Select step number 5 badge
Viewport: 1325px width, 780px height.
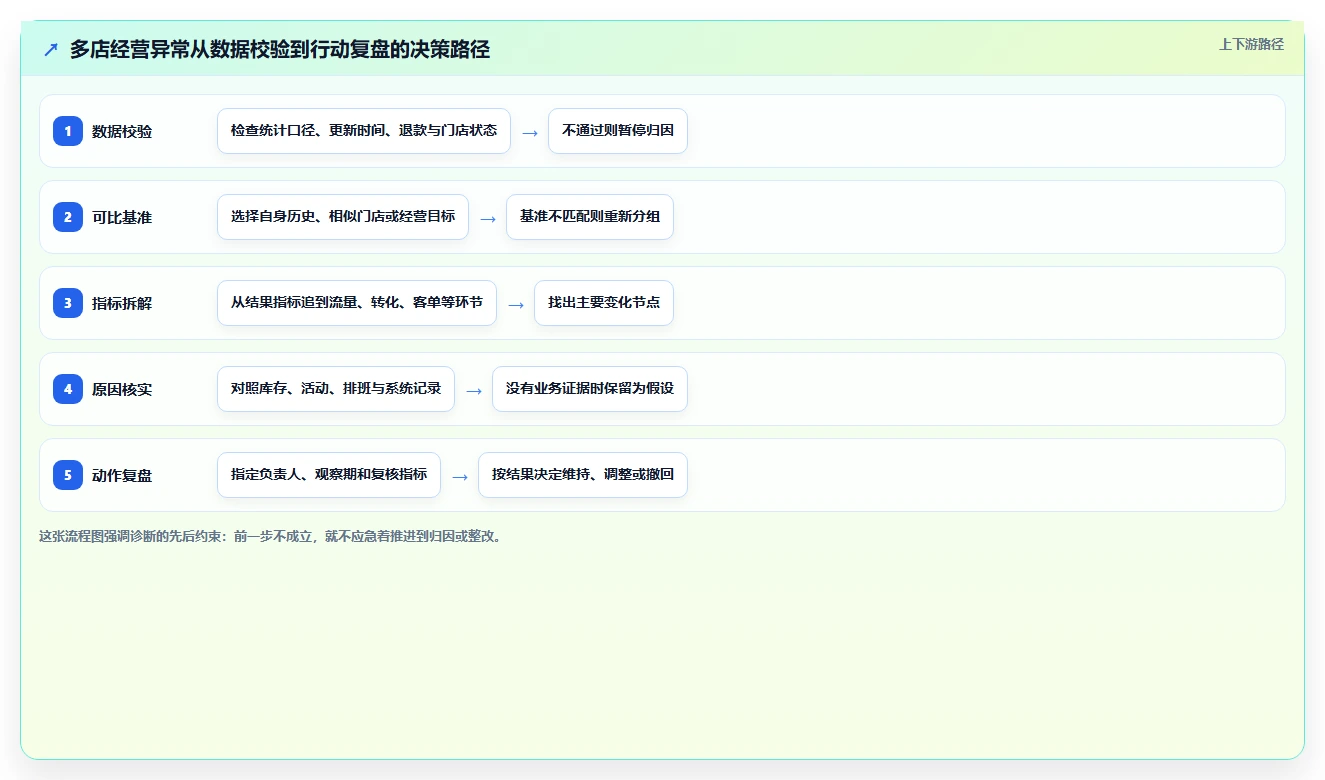68,475
